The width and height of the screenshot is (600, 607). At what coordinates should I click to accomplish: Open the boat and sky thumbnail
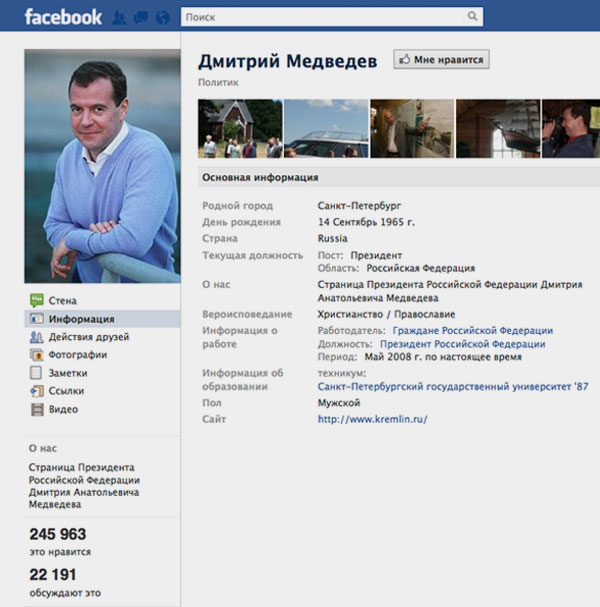click(326, 129)
